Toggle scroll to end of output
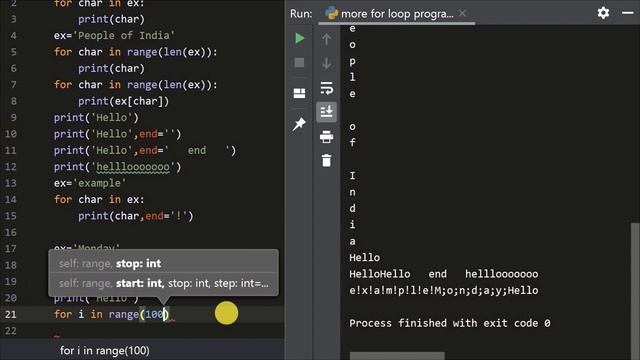Image resolution: width=640 pixels, height=360 pixels. 326,112
